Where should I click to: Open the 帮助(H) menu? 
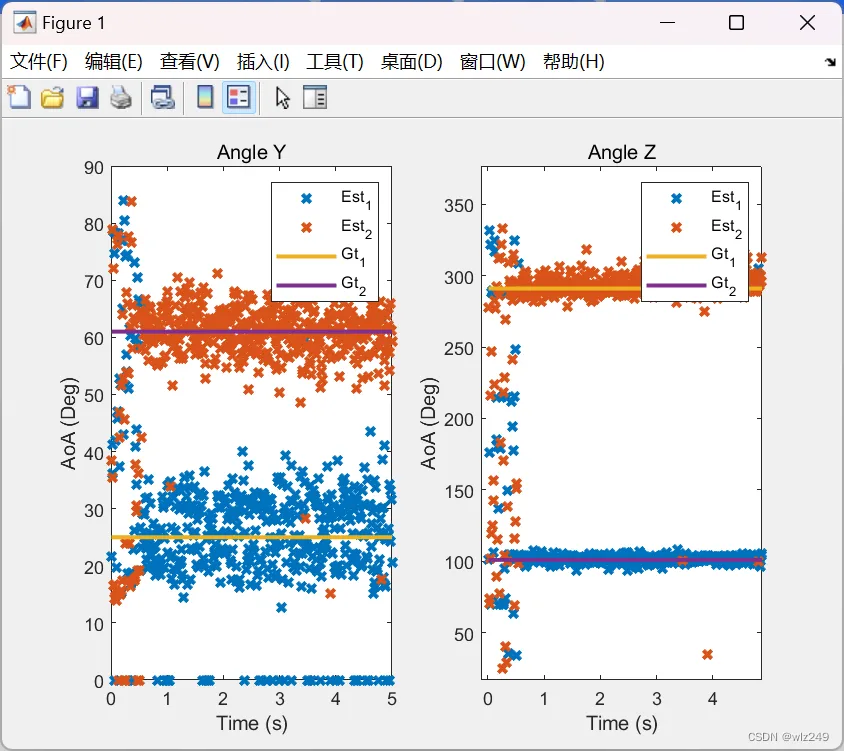pos(574,62)
